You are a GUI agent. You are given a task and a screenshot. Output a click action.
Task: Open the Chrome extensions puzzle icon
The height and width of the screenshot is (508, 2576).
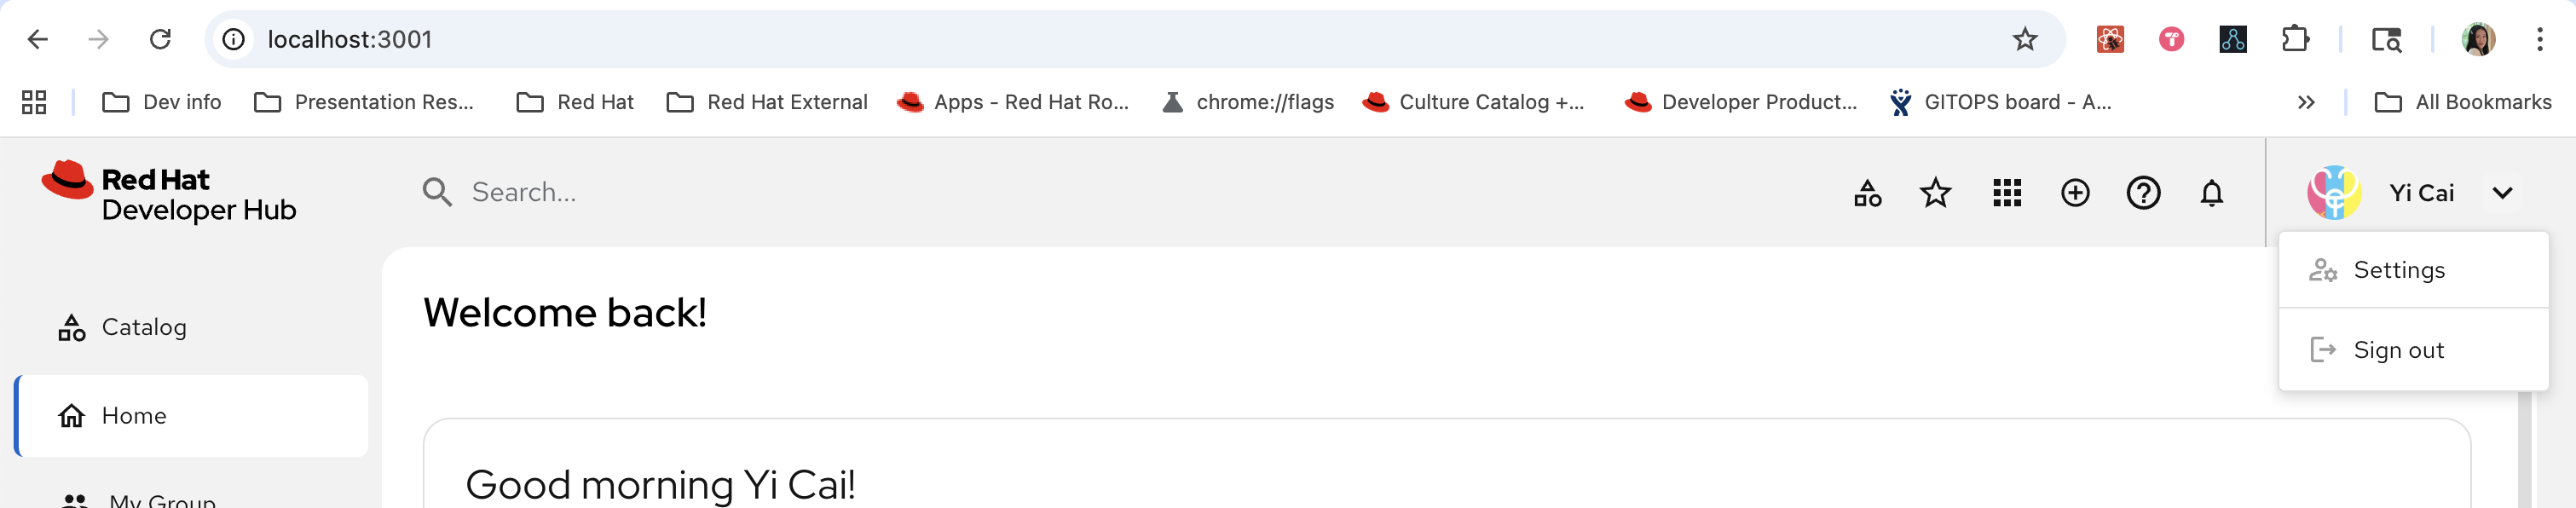coord(2295,40)
